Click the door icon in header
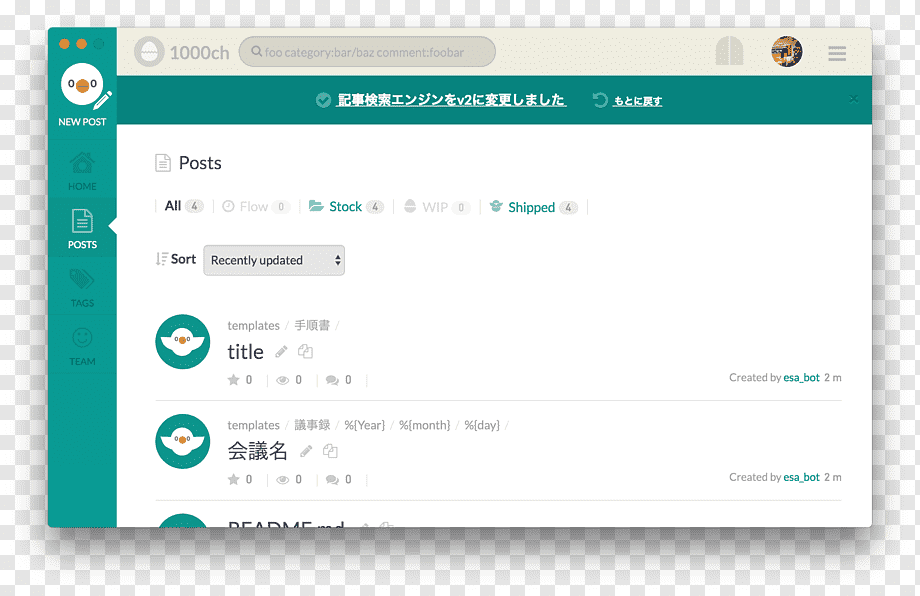The image size is (920, 596). click(729, 51)
